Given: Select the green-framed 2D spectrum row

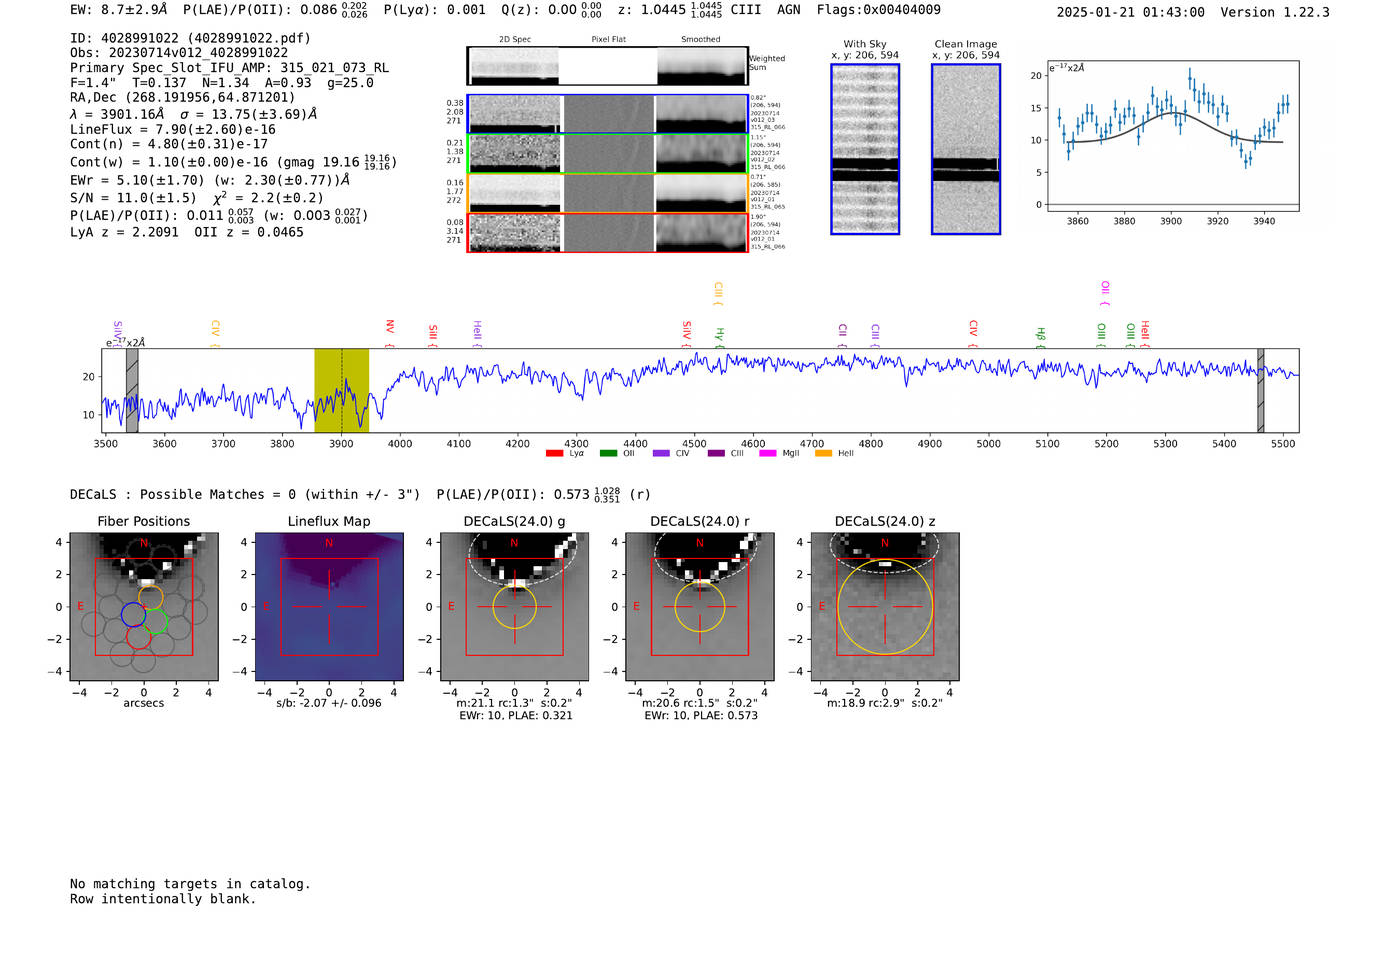Looking at the screenshot, I should pyautogui.click(x=608, y=153).
